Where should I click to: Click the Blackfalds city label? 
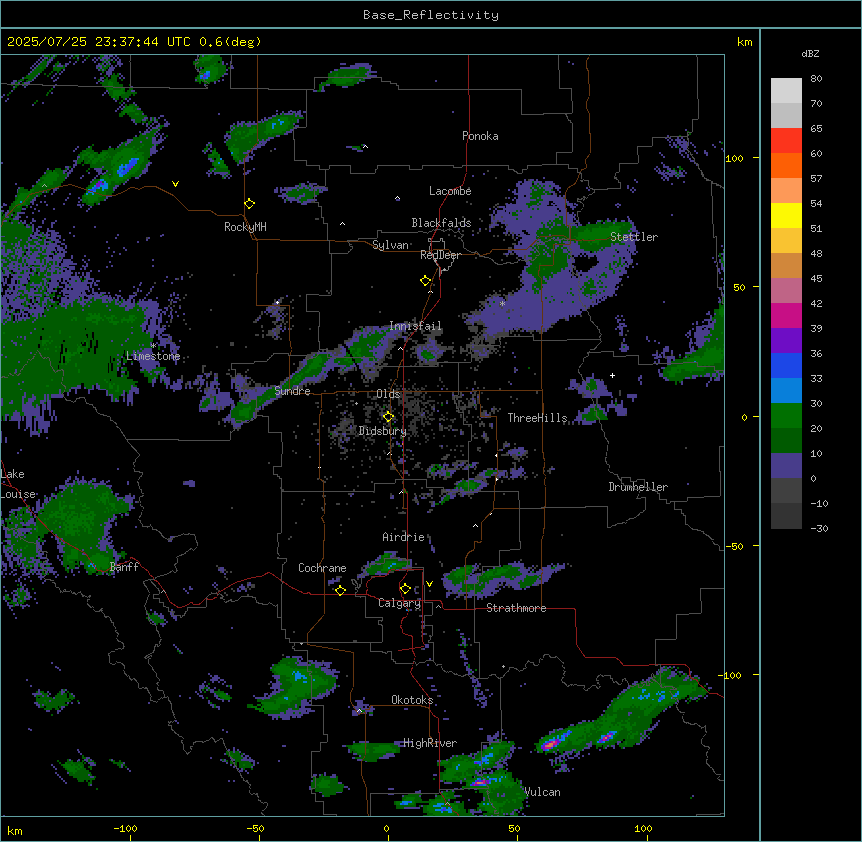(x=441, y=223)
